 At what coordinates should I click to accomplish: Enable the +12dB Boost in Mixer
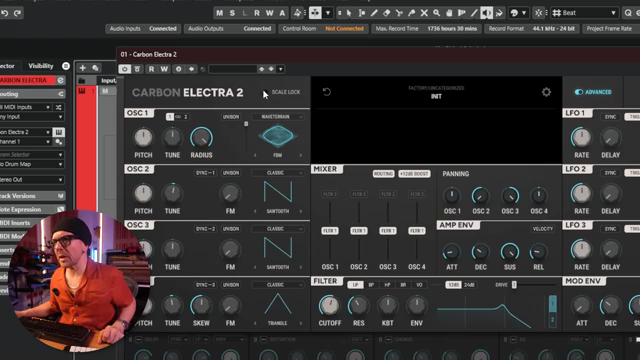pos(414,173)
